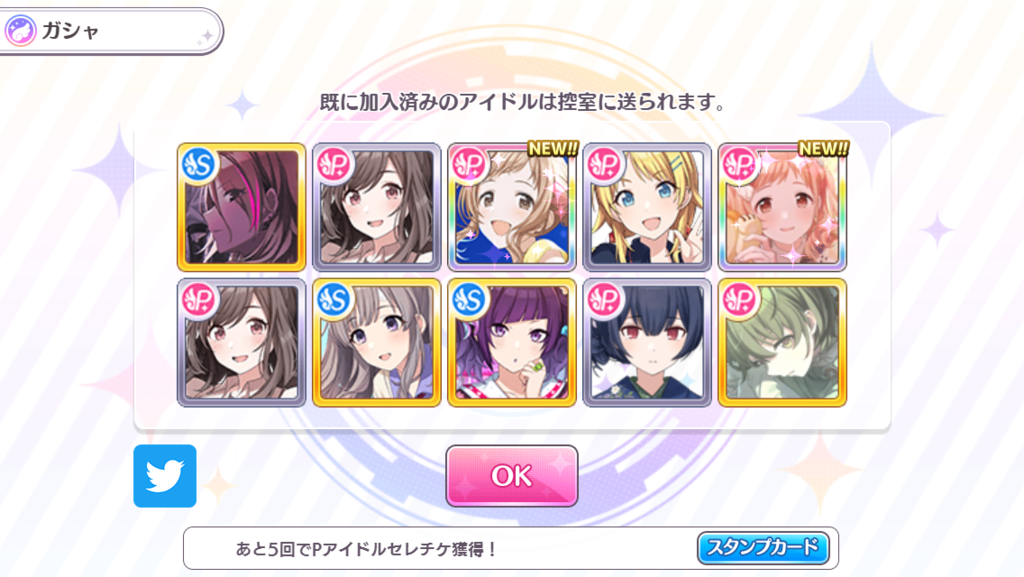Click the NEW!! label on the orange-haired card

[x=823, y=149]
